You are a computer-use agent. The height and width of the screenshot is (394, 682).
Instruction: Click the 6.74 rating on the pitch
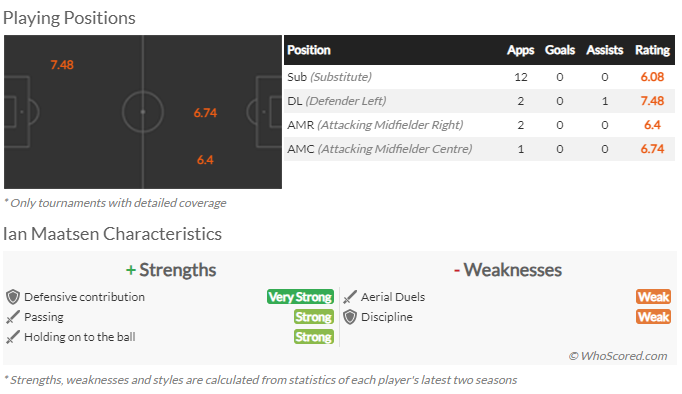click(205, 113)
